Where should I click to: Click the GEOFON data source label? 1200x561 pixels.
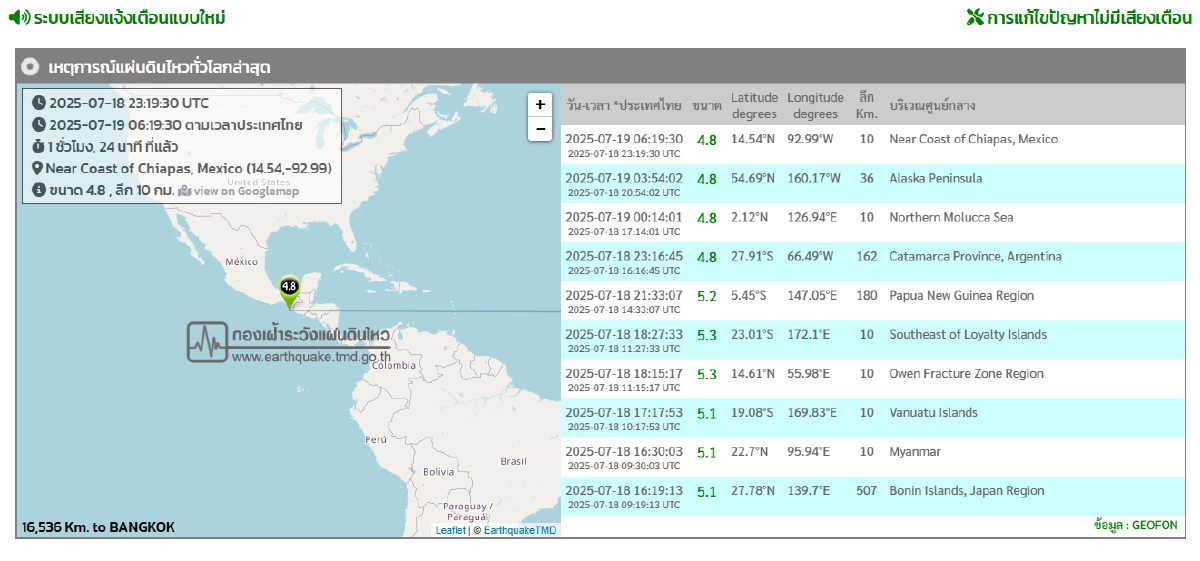point(1136,525)
